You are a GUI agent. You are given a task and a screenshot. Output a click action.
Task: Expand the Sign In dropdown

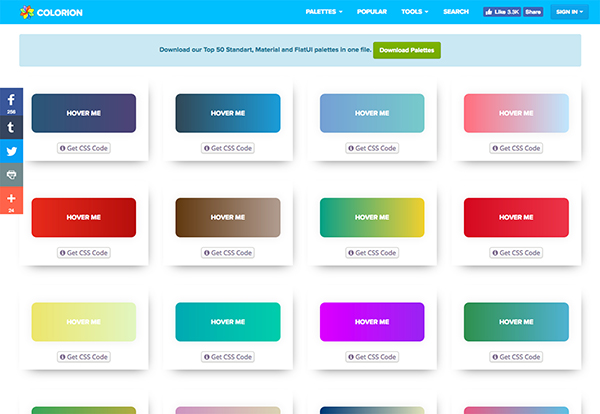point(568,12)
